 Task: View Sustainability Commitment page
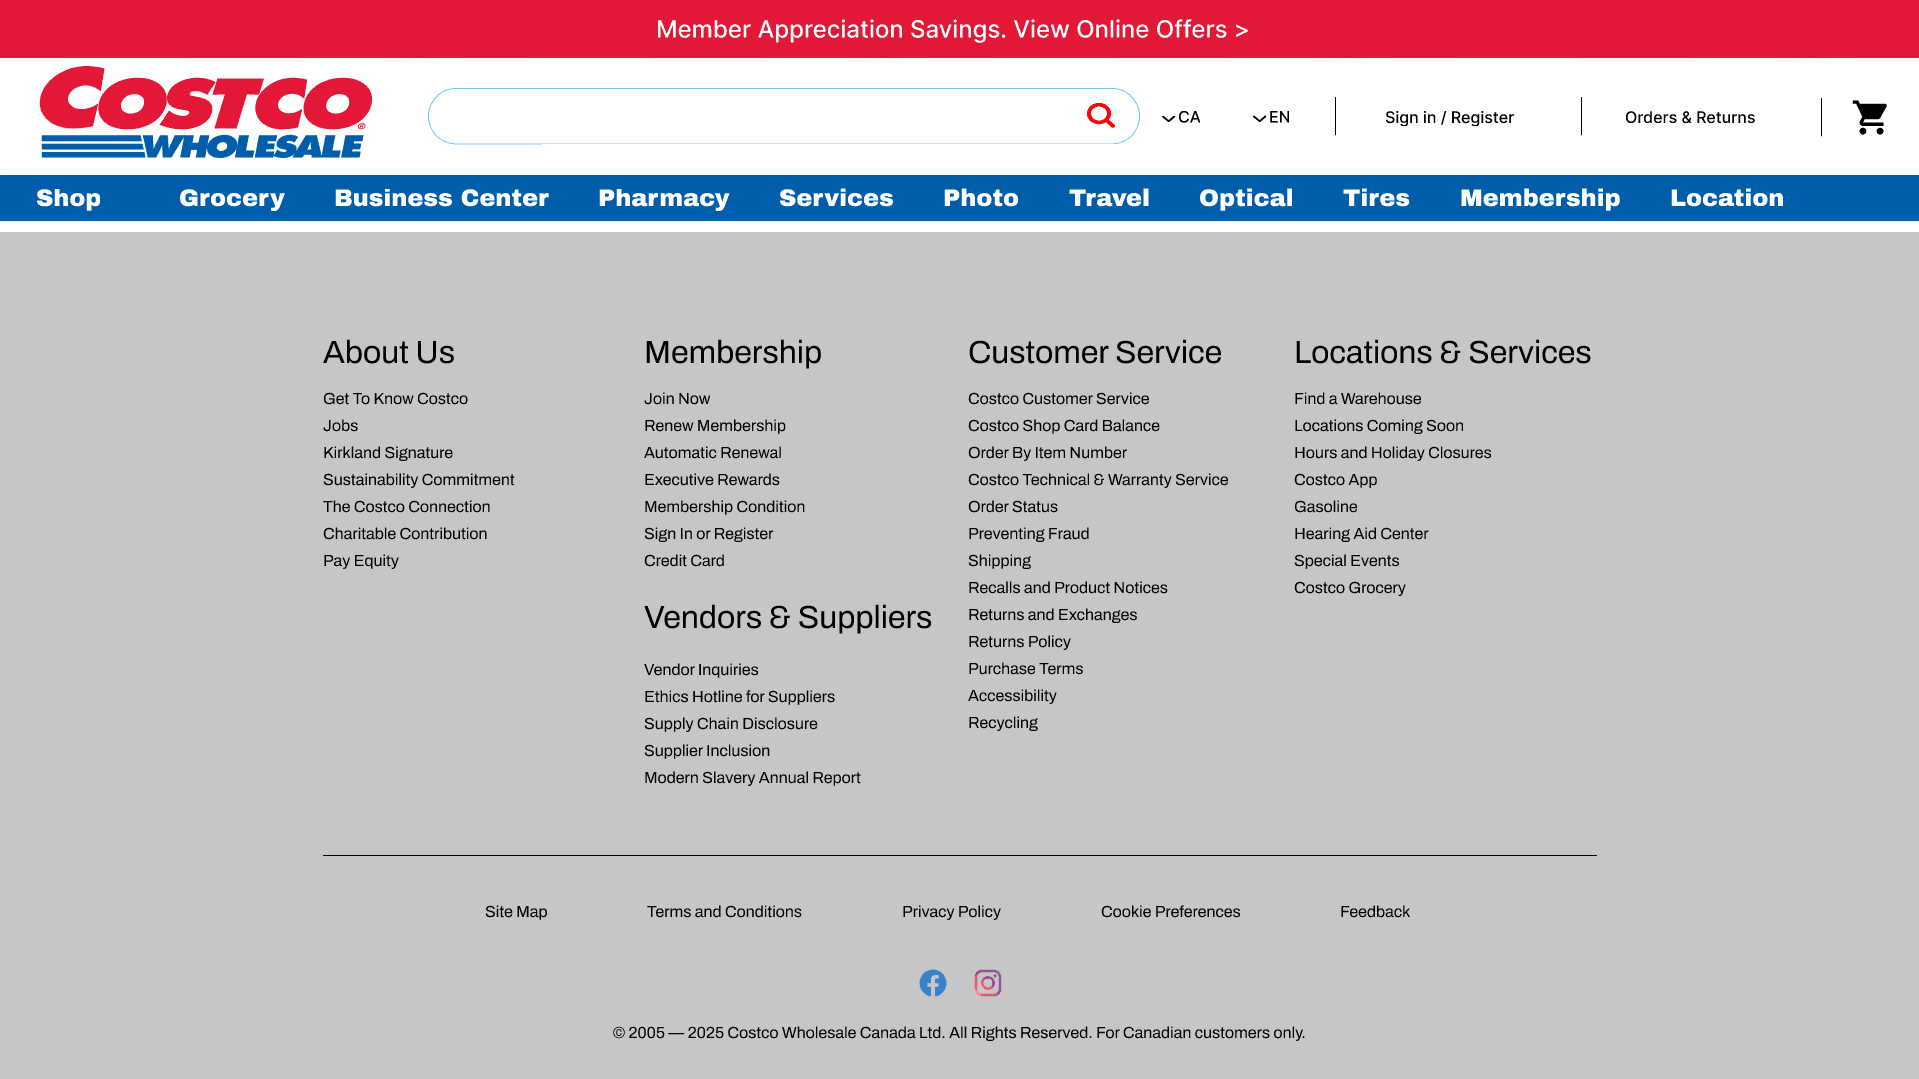(x=418, y=479)
